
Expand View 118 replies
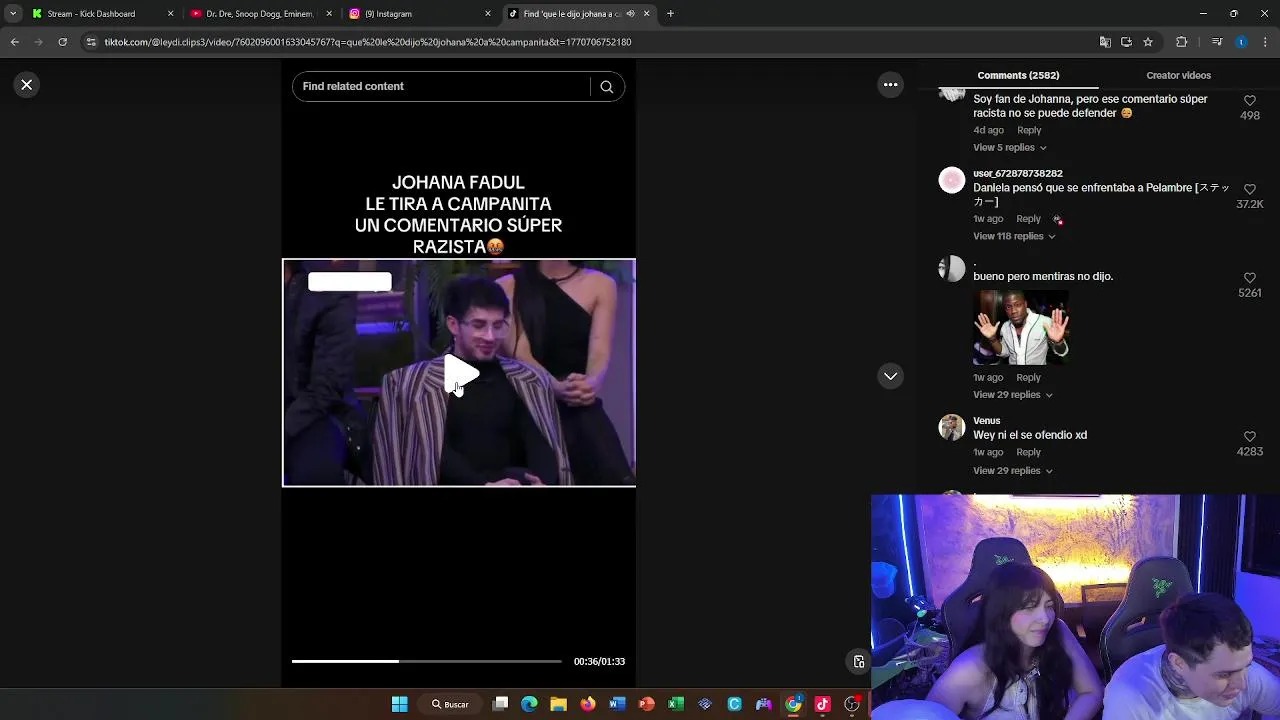[x=1014, y=237]
